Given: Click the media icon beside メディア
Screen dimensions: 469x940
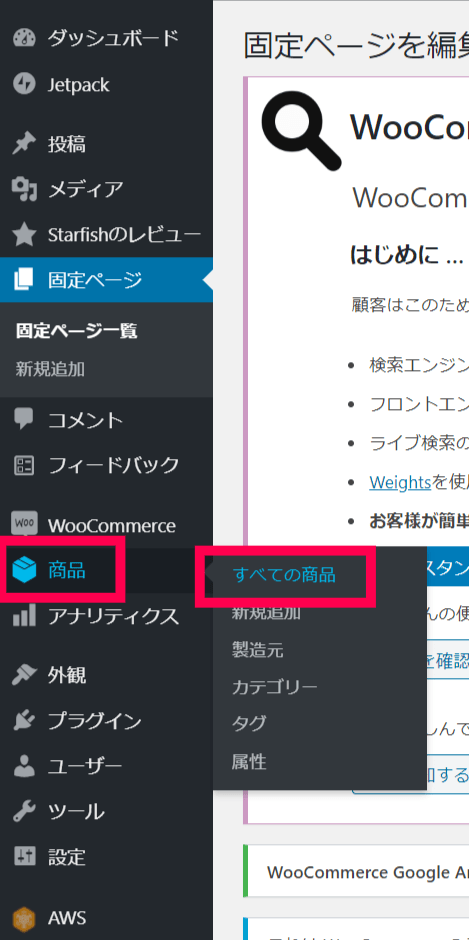Looking at the screenshot, I should pos(24,189).
